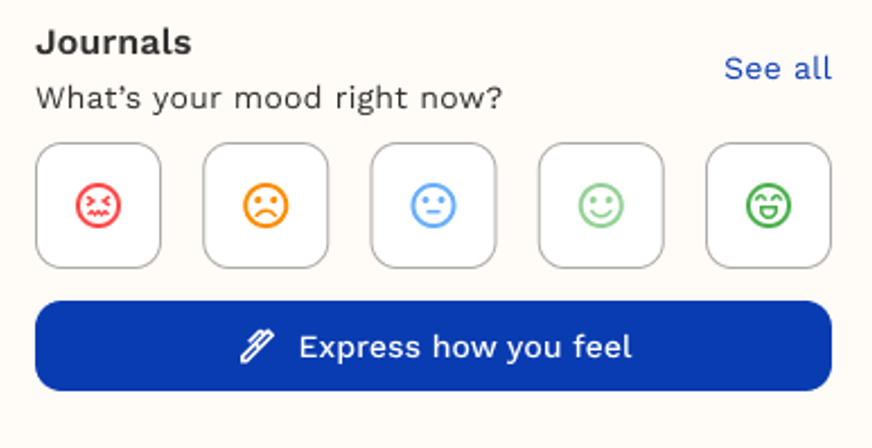Click the "What's your mood right now?" prompt
This screenshot has width=872, height=448.
pos(269,99)
